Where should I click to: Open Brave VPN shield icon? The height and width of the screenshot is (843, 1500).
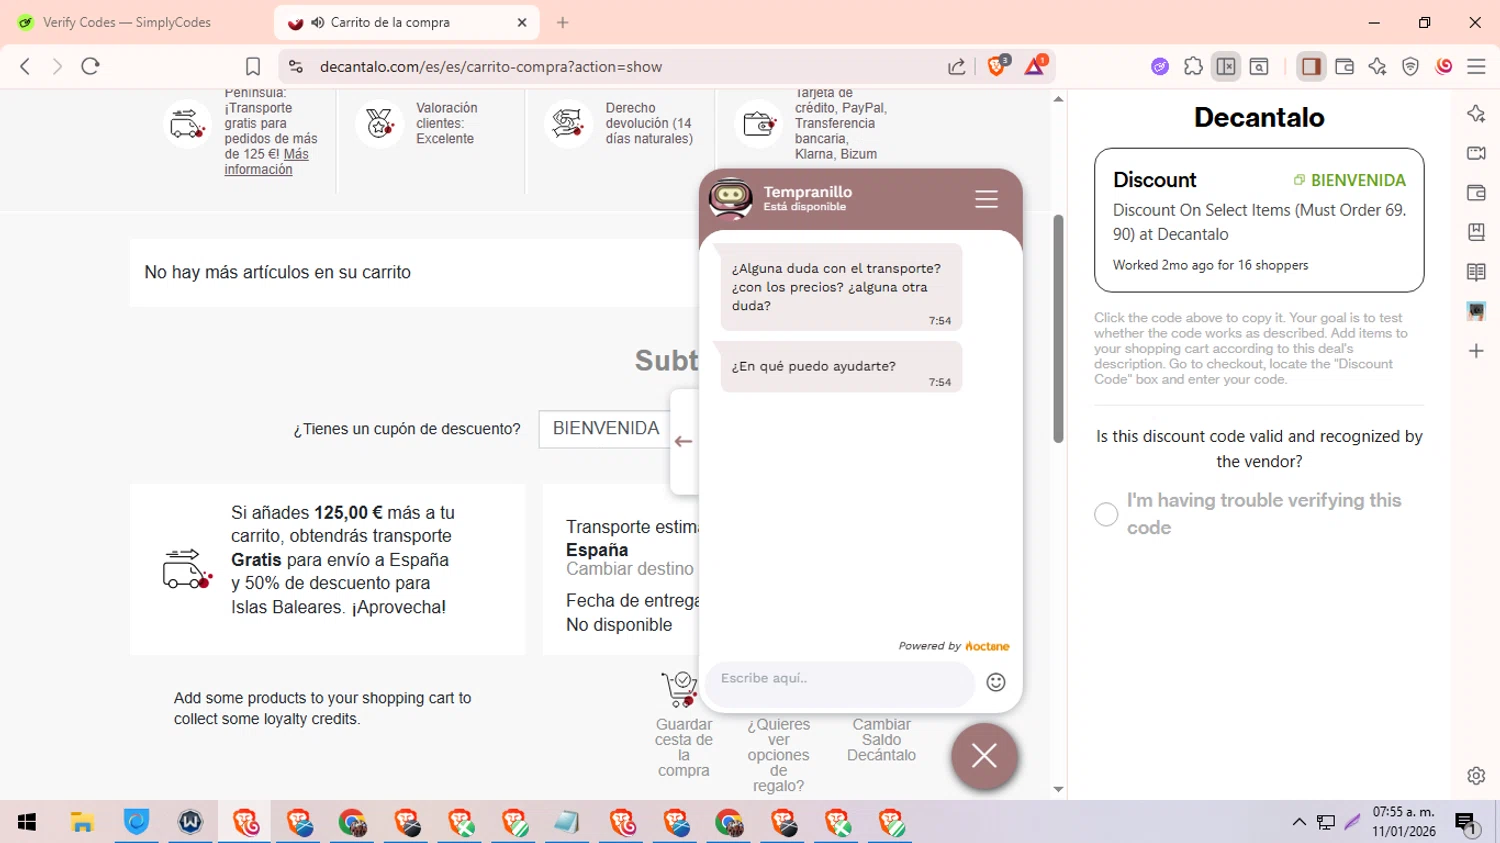(1410, 67)
